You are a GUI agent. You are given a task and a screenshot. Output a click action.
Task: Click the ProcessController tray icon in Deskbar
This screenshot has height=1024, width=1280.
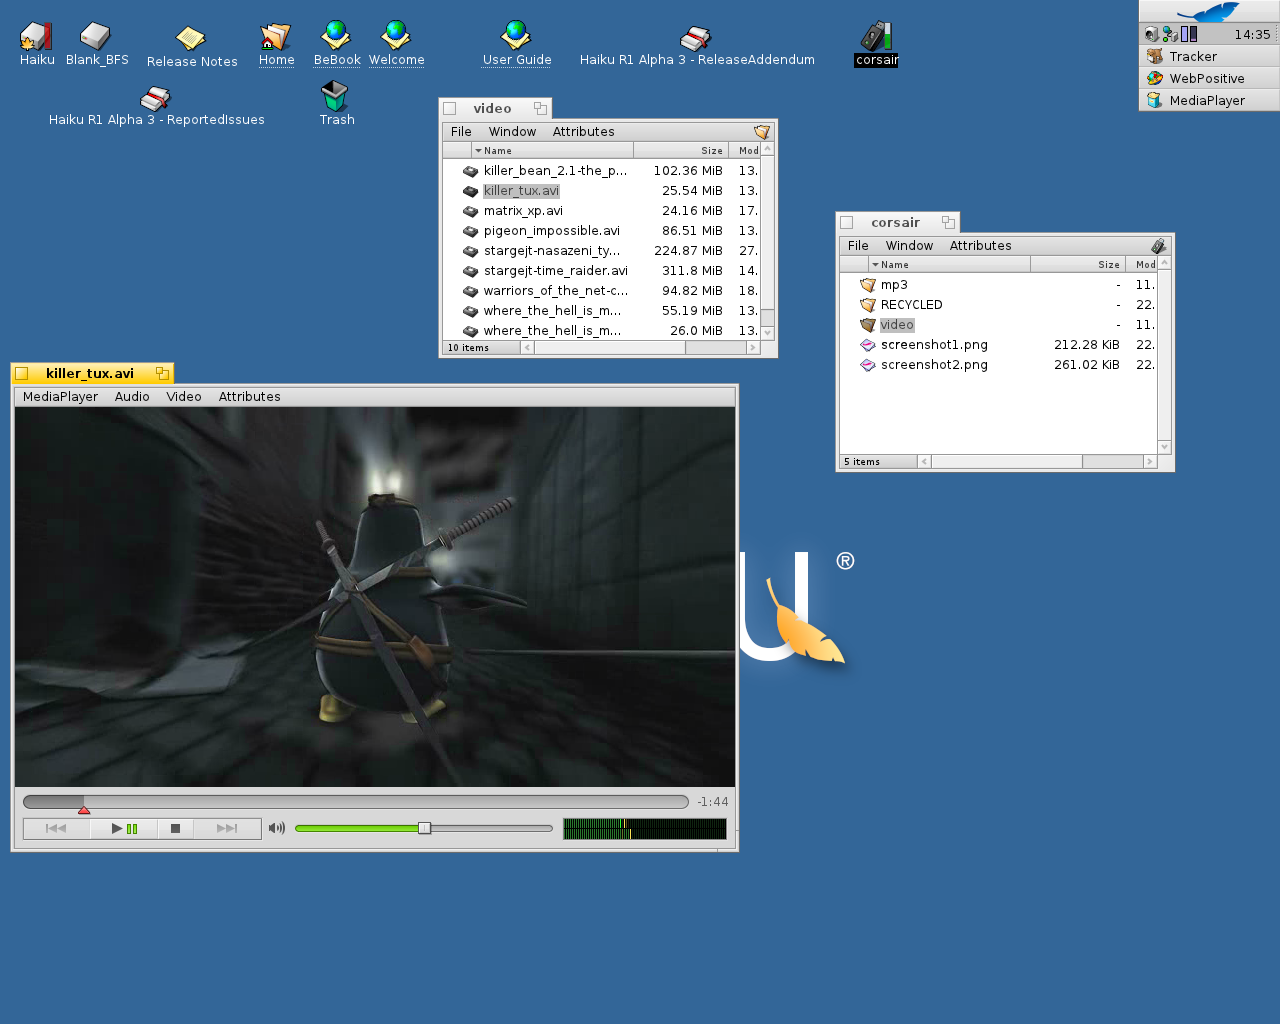click(x=1189, y=34)
